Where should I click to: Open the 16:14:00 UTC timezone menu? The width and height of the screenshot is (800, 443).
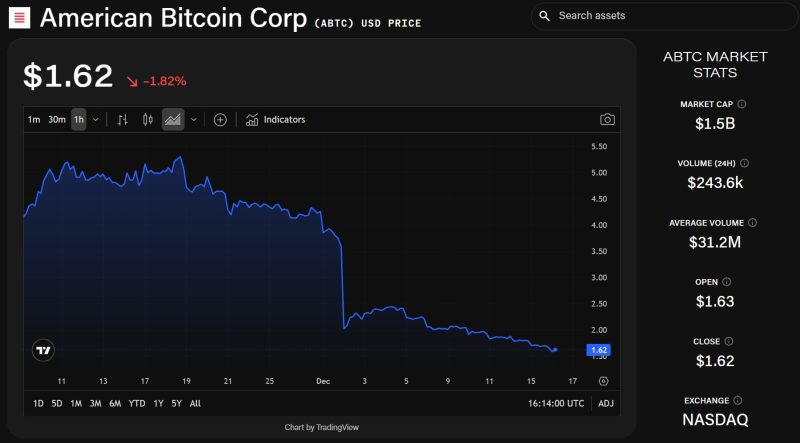coord(557,403)
